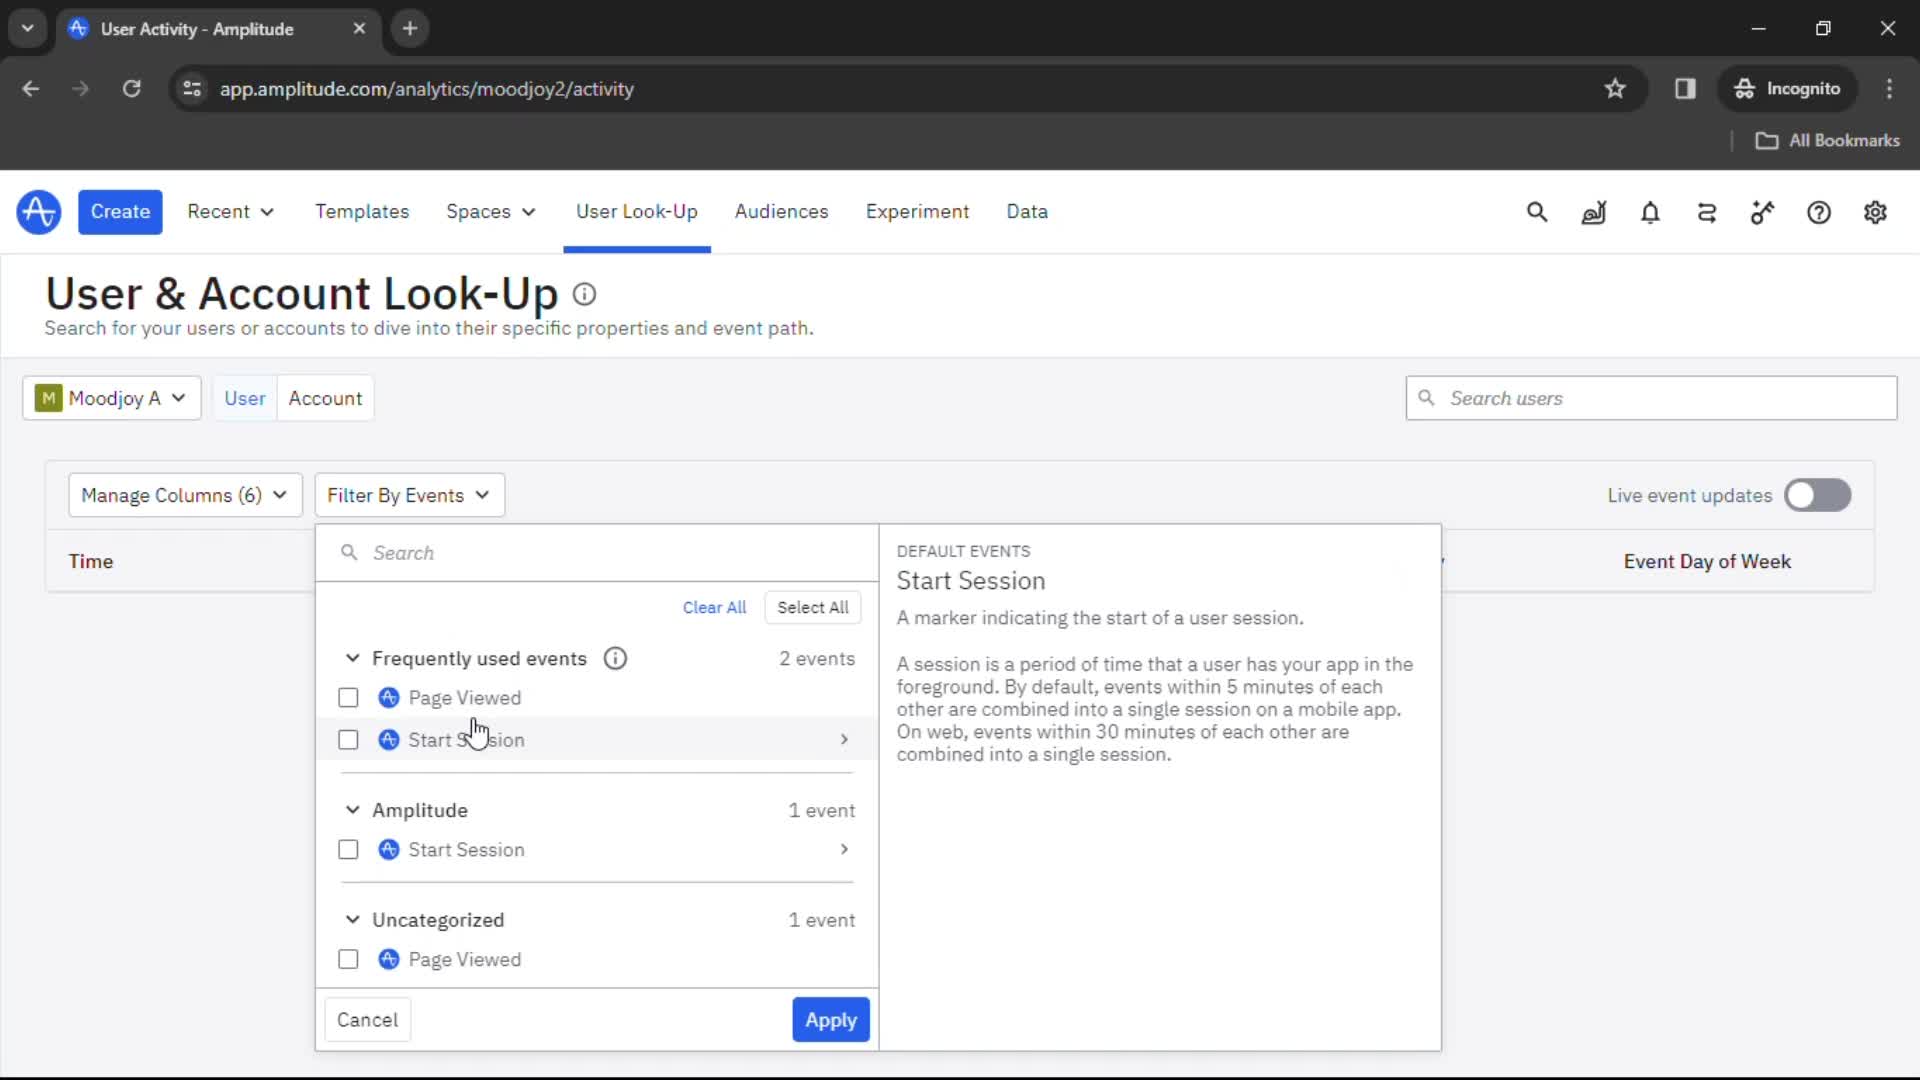Open Data section
Screen dimensions: 1920x1080
(x=1027, y=212)
